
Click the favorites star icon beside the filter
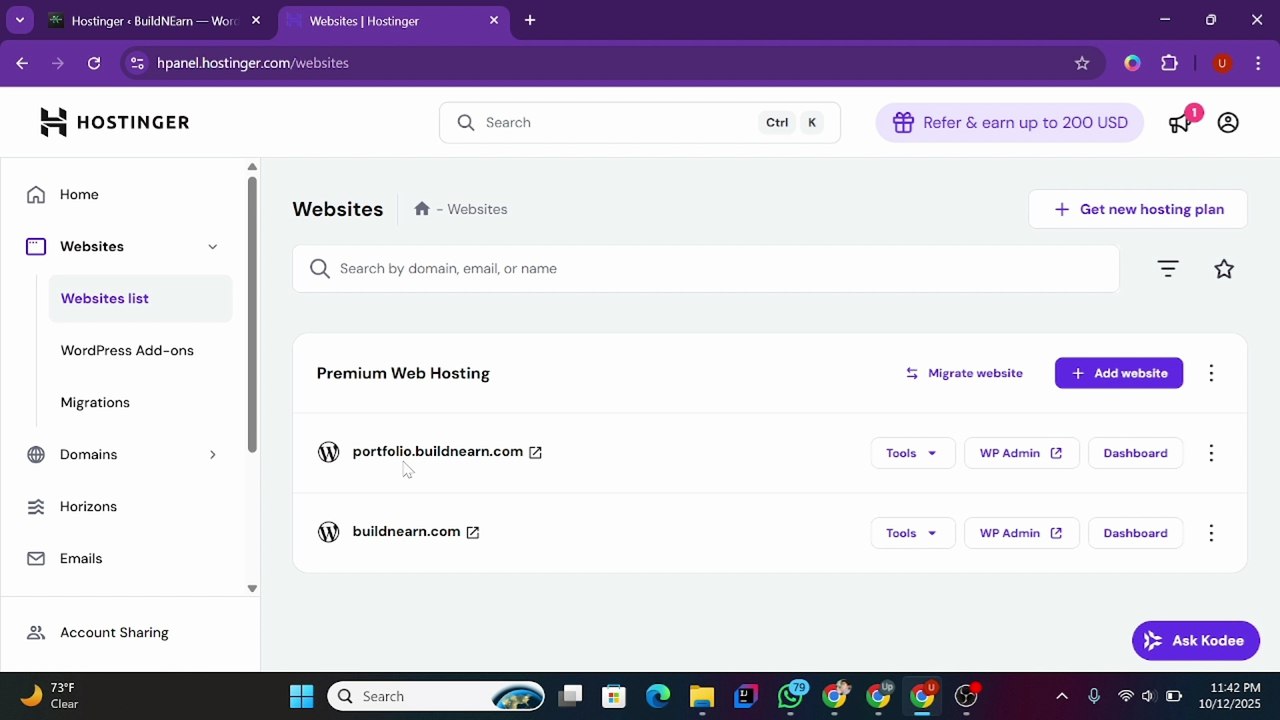pos(1224,268)
